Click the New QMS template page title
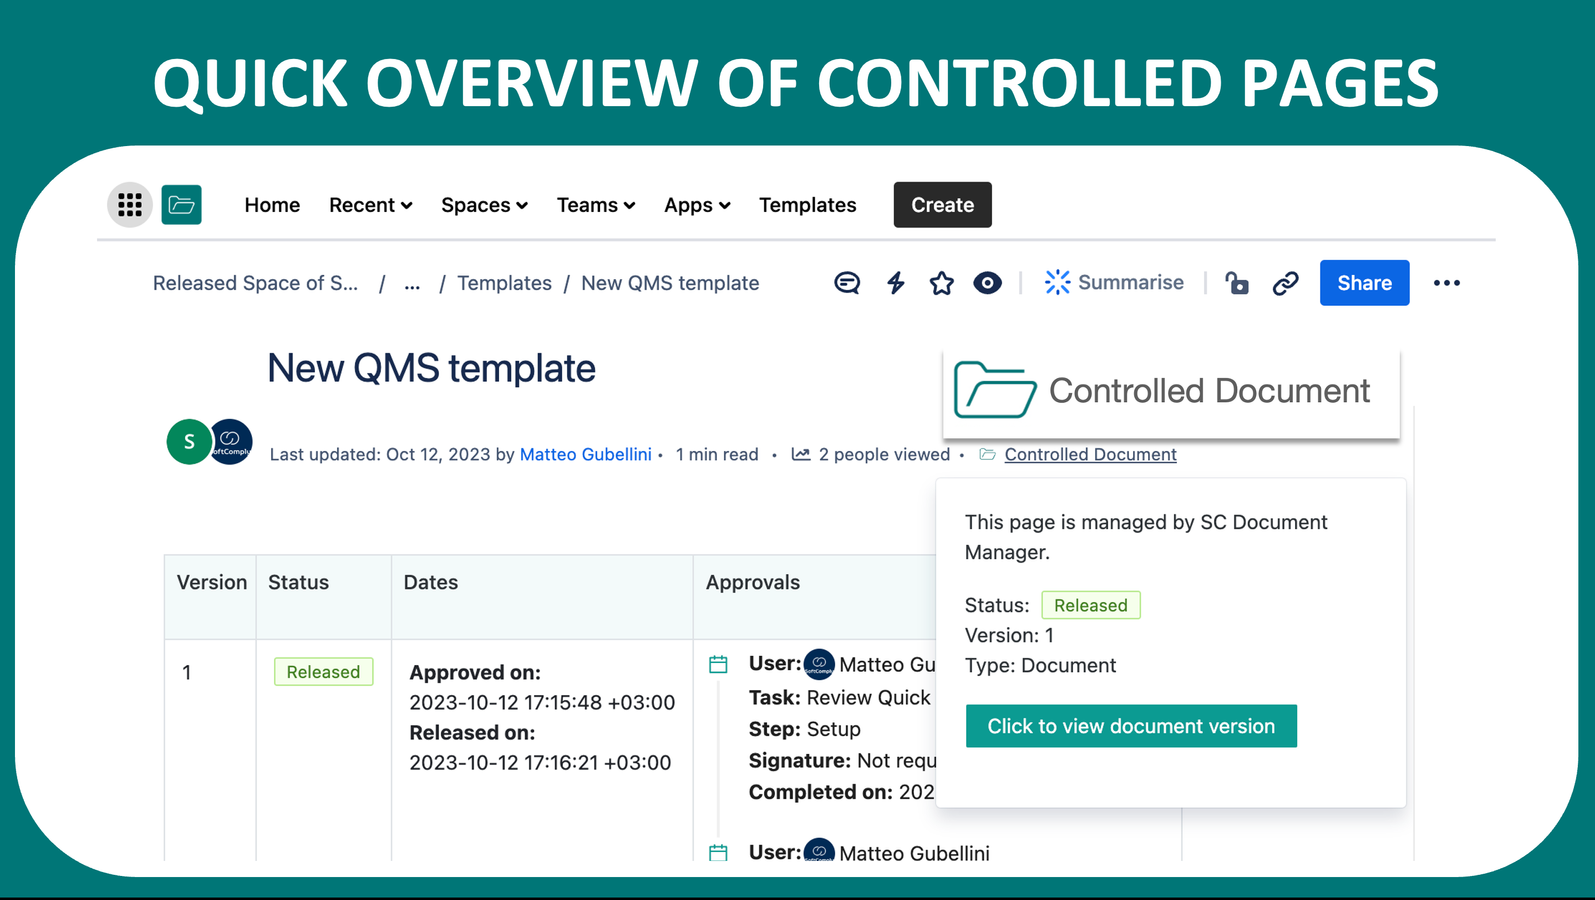Image resolution: width=1595 pixels, height=900 pixels. tap(431, 368)
